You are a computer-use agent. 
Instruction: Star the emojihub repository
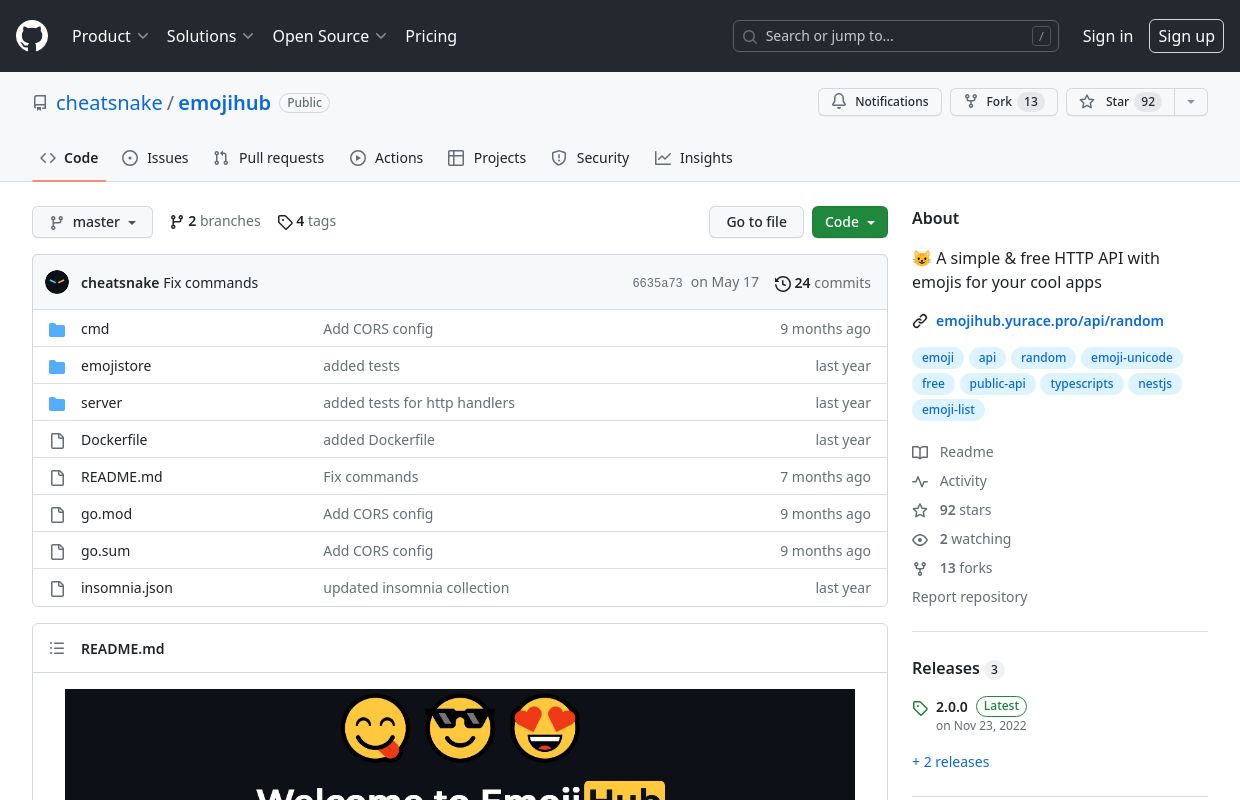(x=1120, y=102)
